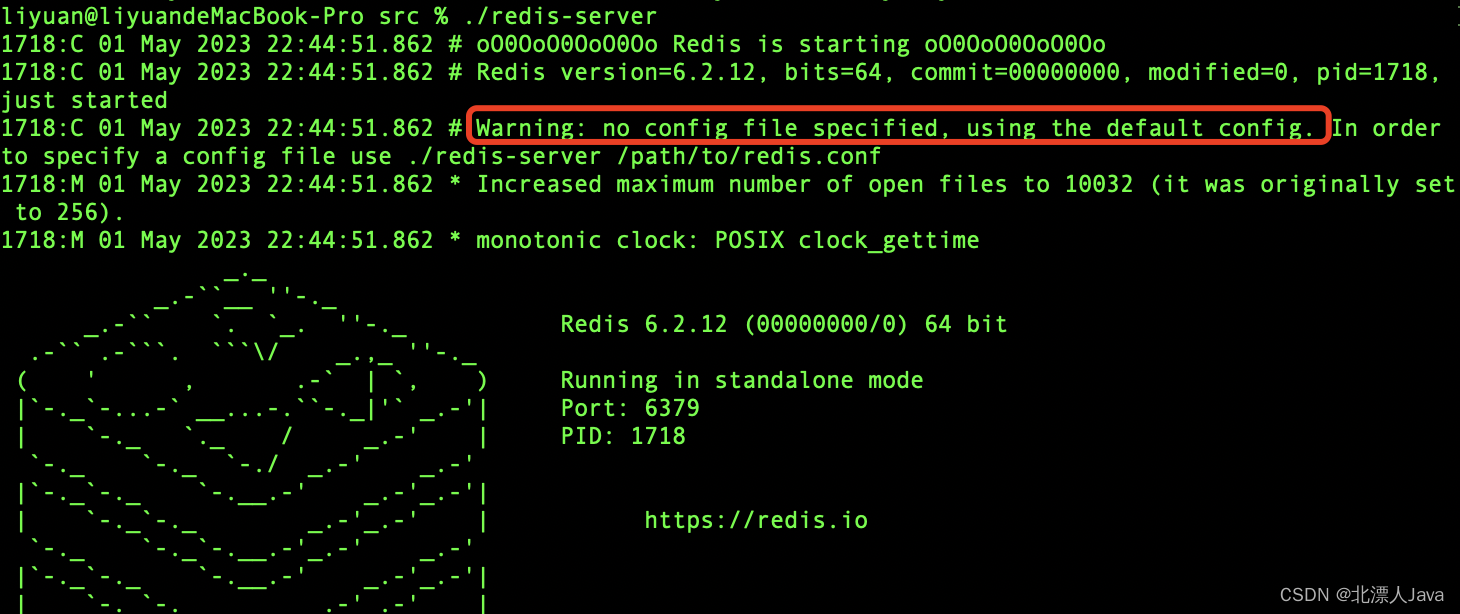Click 'commit=00000000' in version line
1460x614 pixels.
[x=1015, y=72]
